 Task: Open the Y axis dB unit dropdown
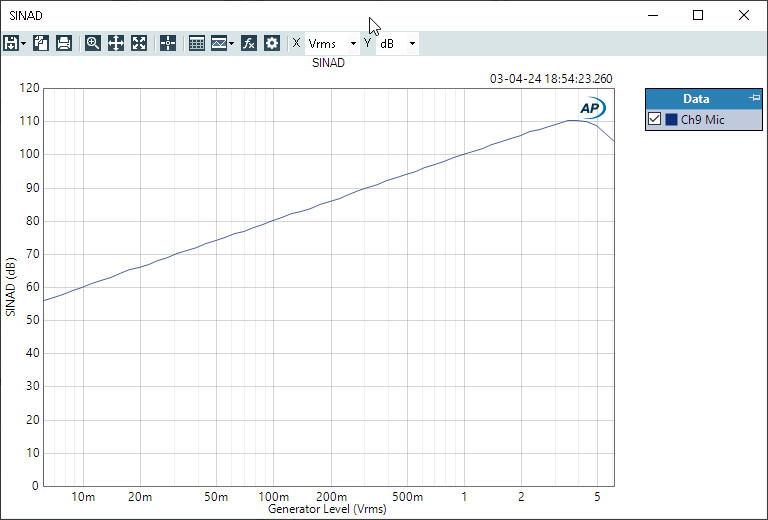[x=397, y=44]
